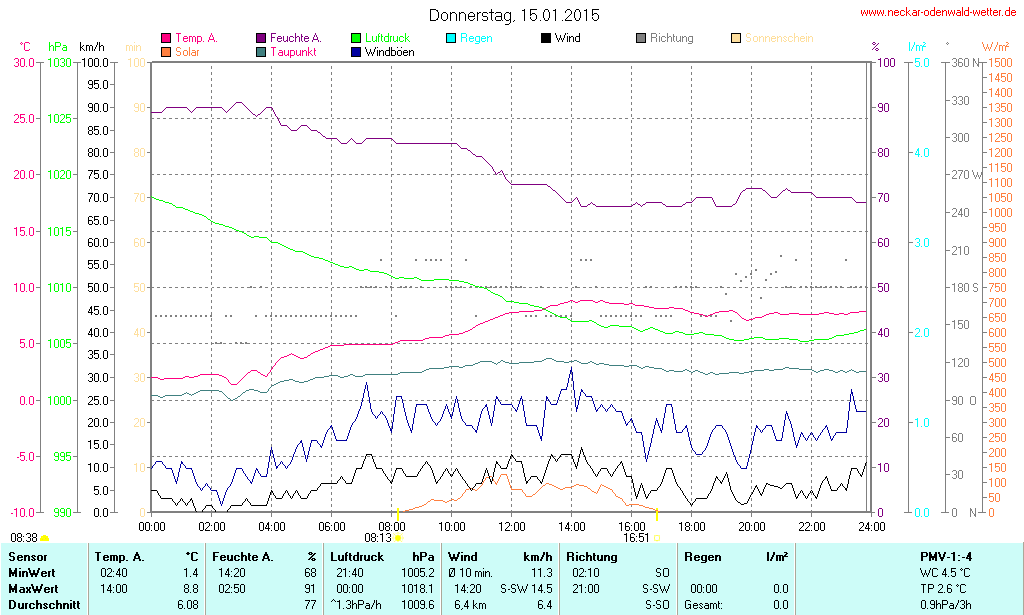
Task: Click the green Luftdruck legend square
Action: click(356, 38)
